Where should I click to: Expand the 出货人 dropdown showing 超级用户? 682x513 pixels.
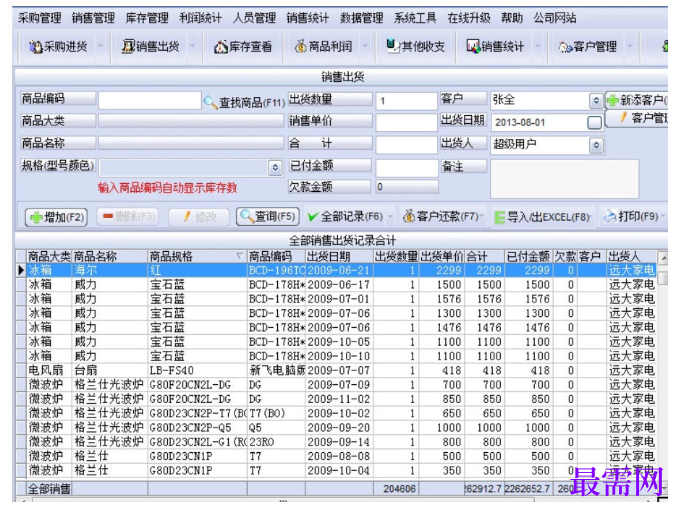click(x=596, y=145)
